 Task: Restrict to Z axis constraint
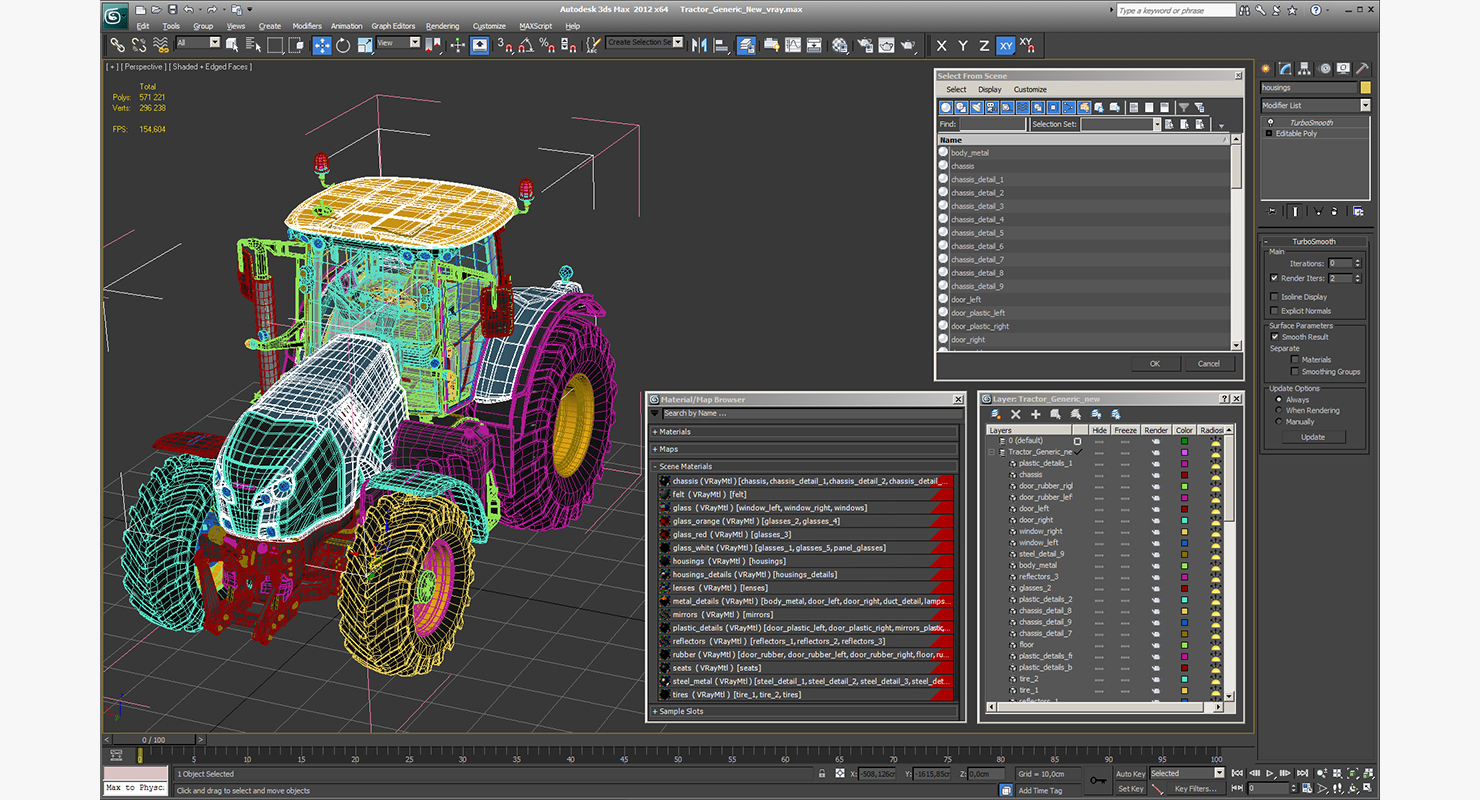(984, 45)
